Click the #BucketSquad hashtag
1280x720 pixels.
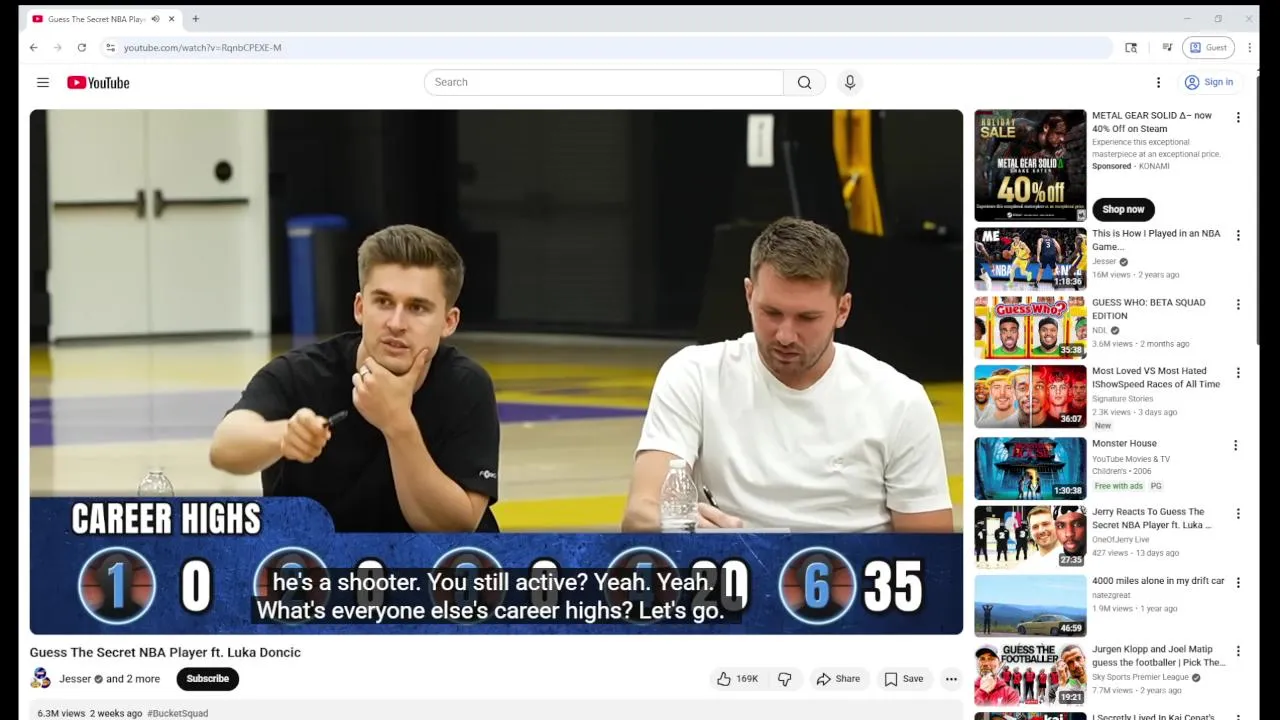pos(178,713)
